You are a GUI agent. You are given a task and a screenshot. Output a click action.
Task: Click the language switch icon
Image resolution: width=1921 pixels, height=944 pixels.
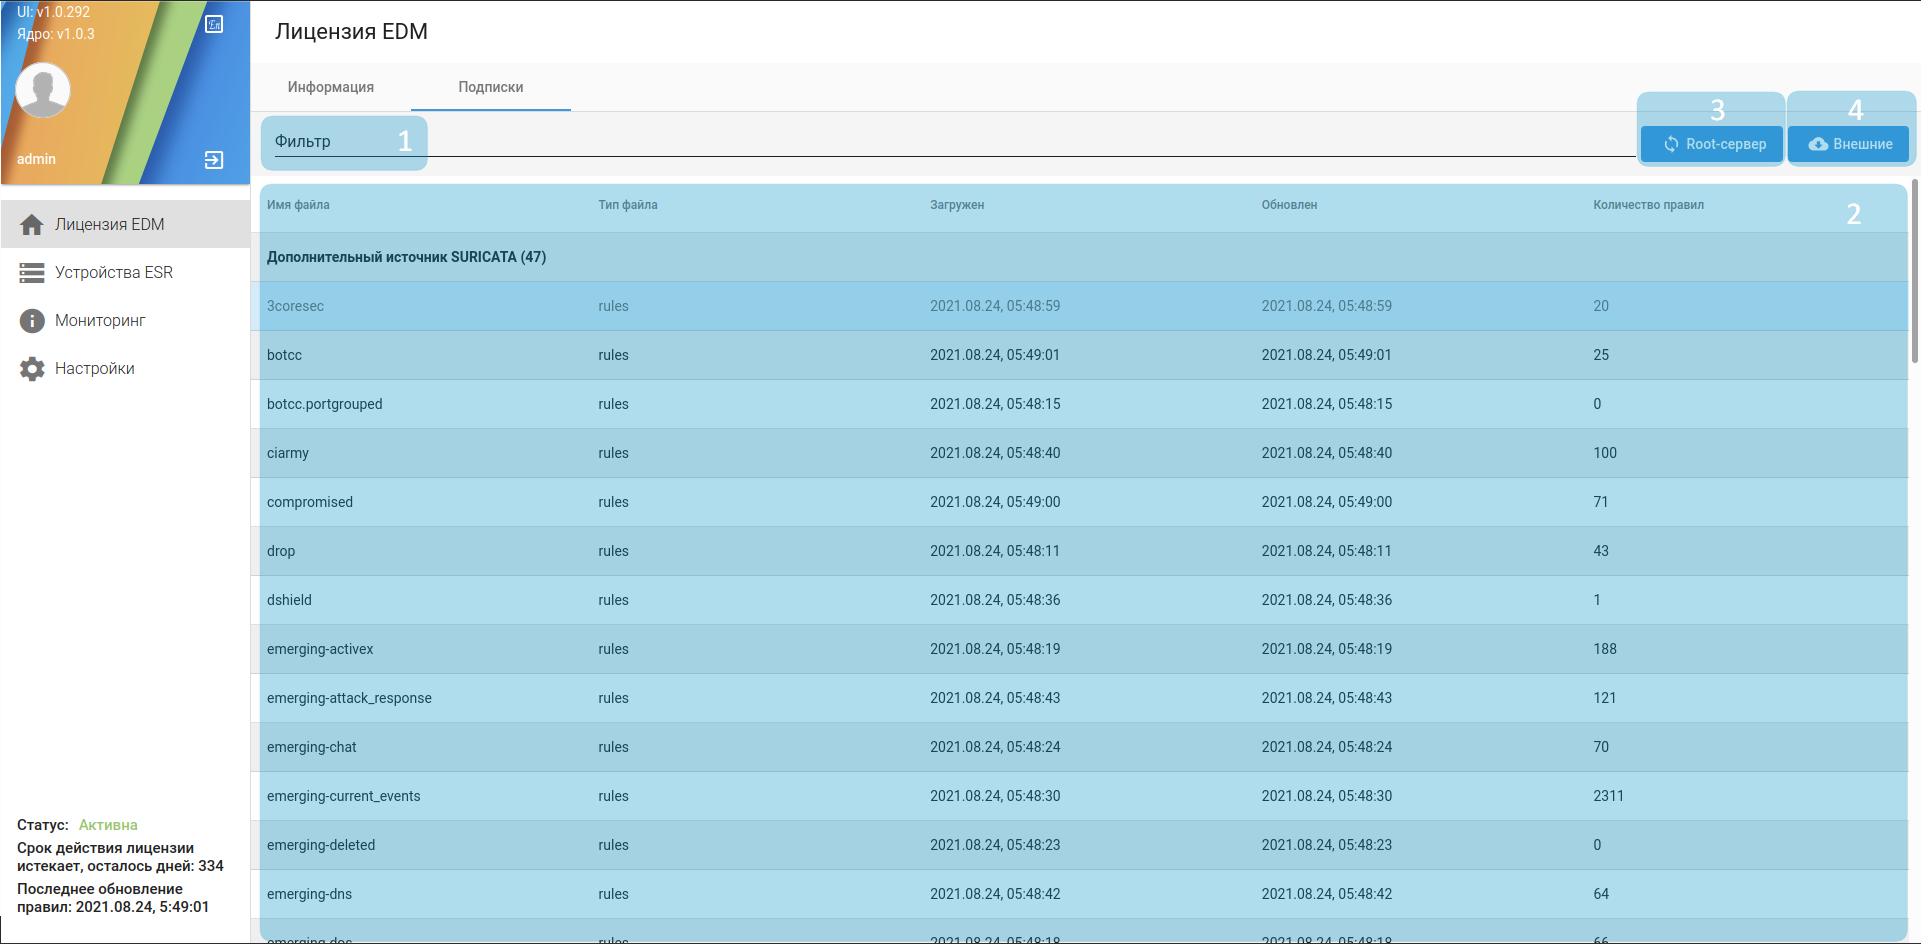[214, 24]
